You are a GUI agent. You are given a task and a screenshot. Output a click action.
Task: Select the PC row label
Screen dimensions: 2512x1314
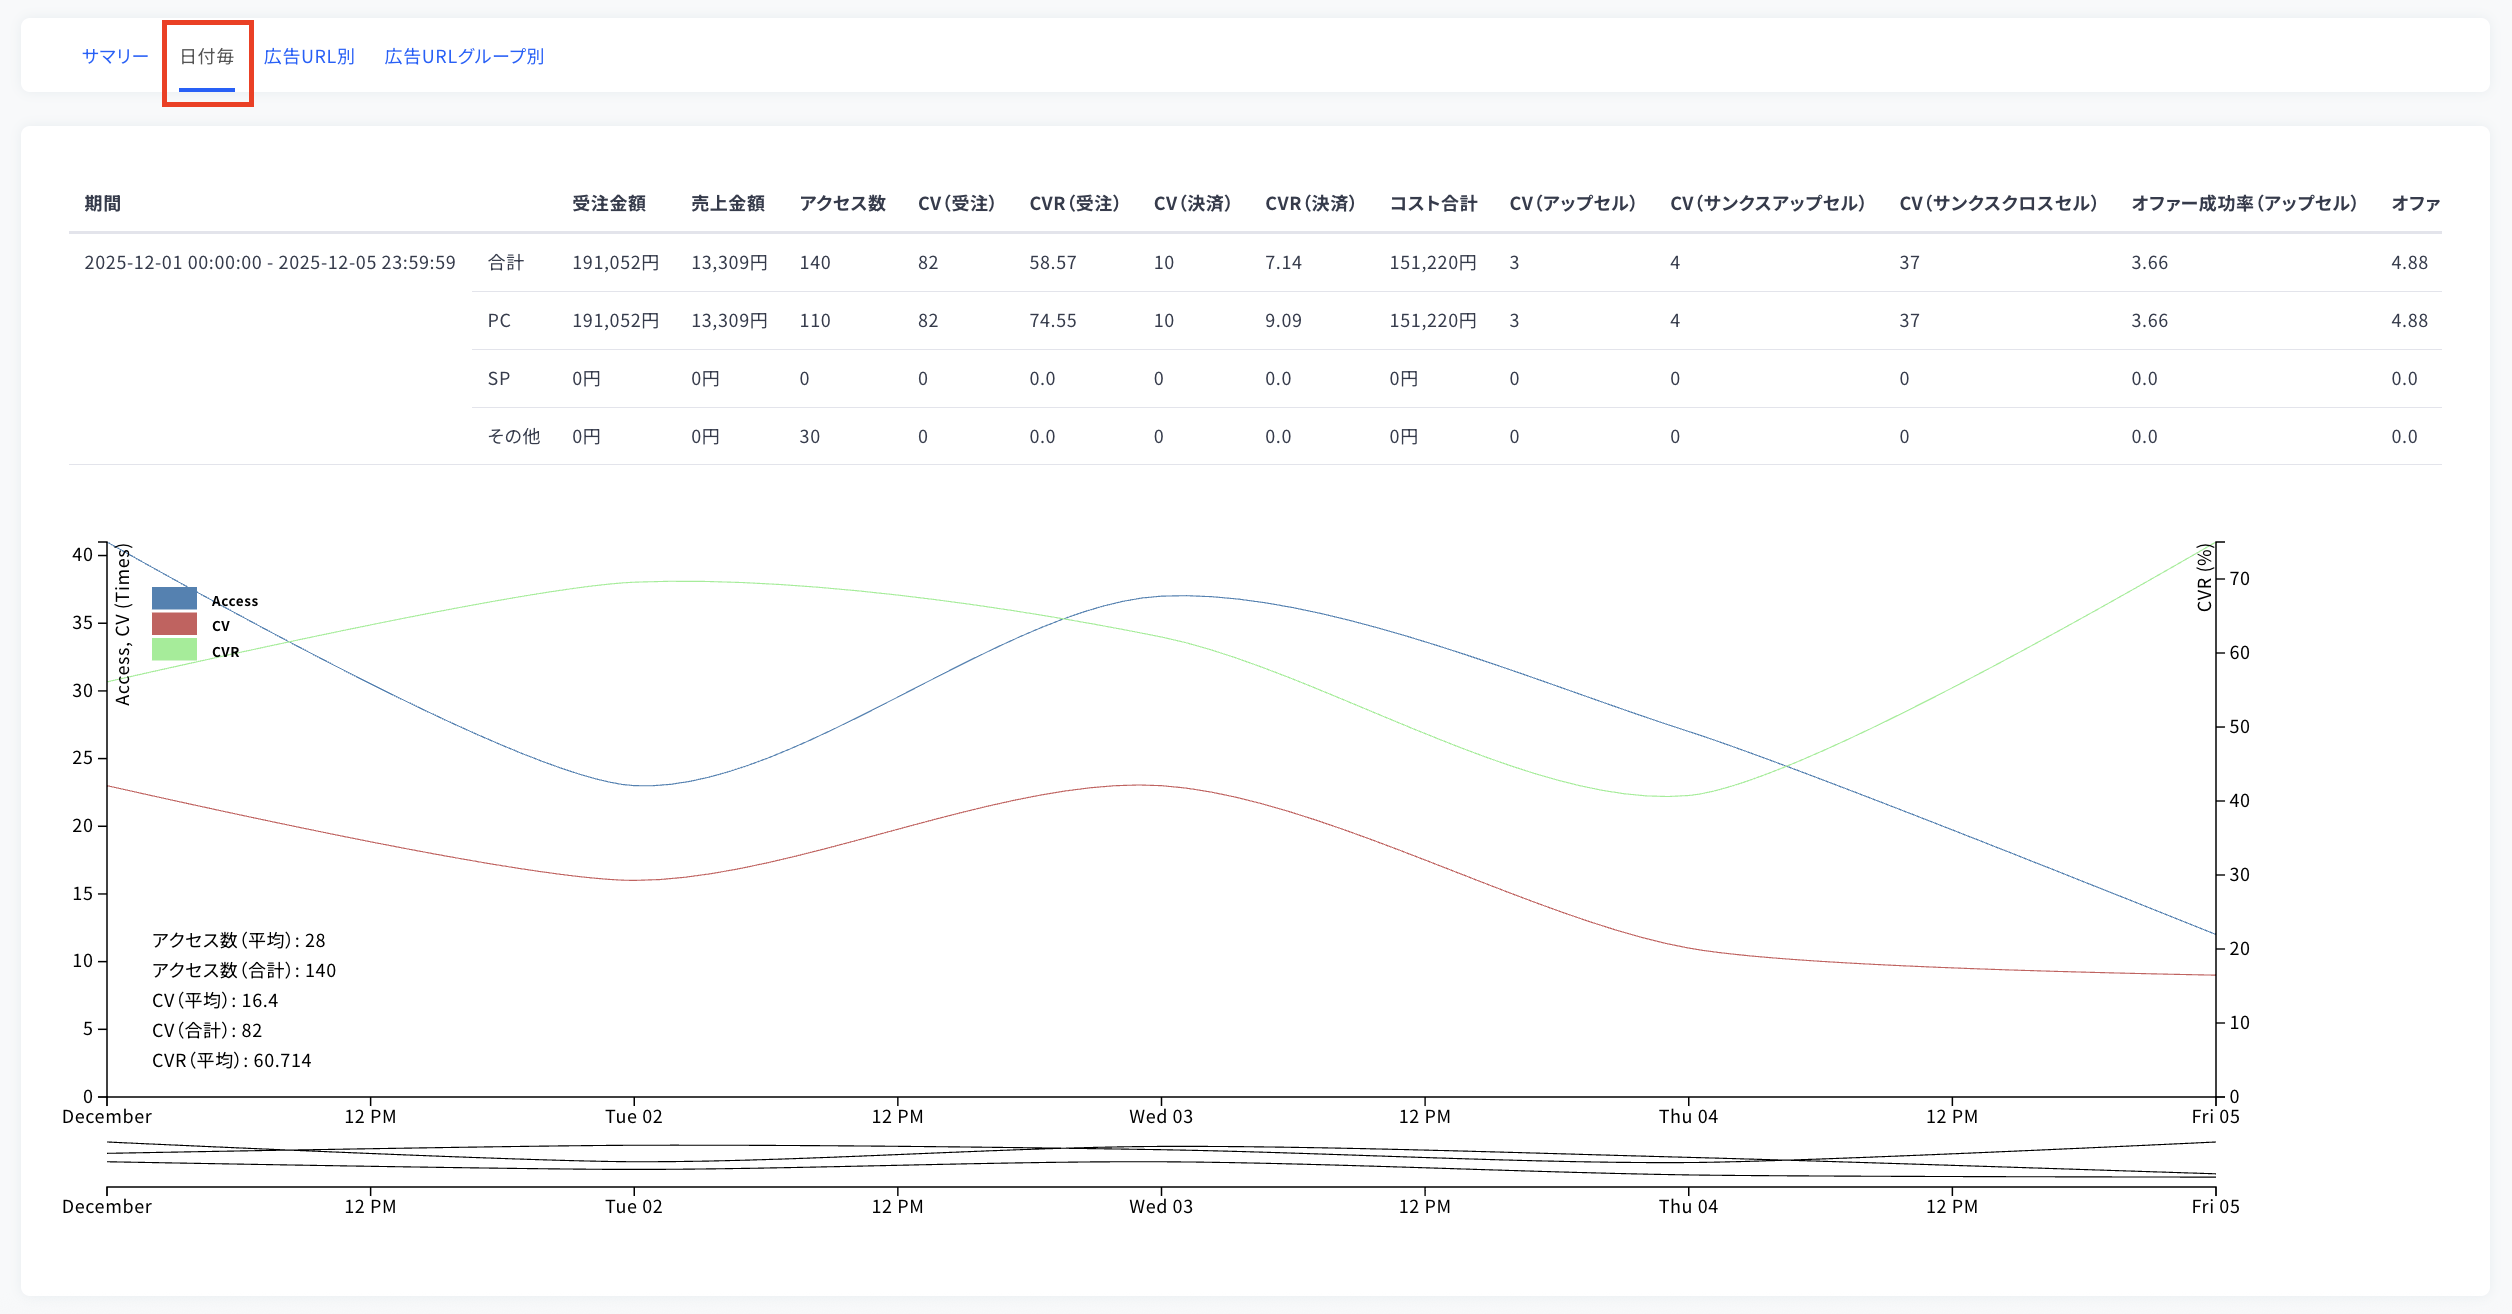499,321
